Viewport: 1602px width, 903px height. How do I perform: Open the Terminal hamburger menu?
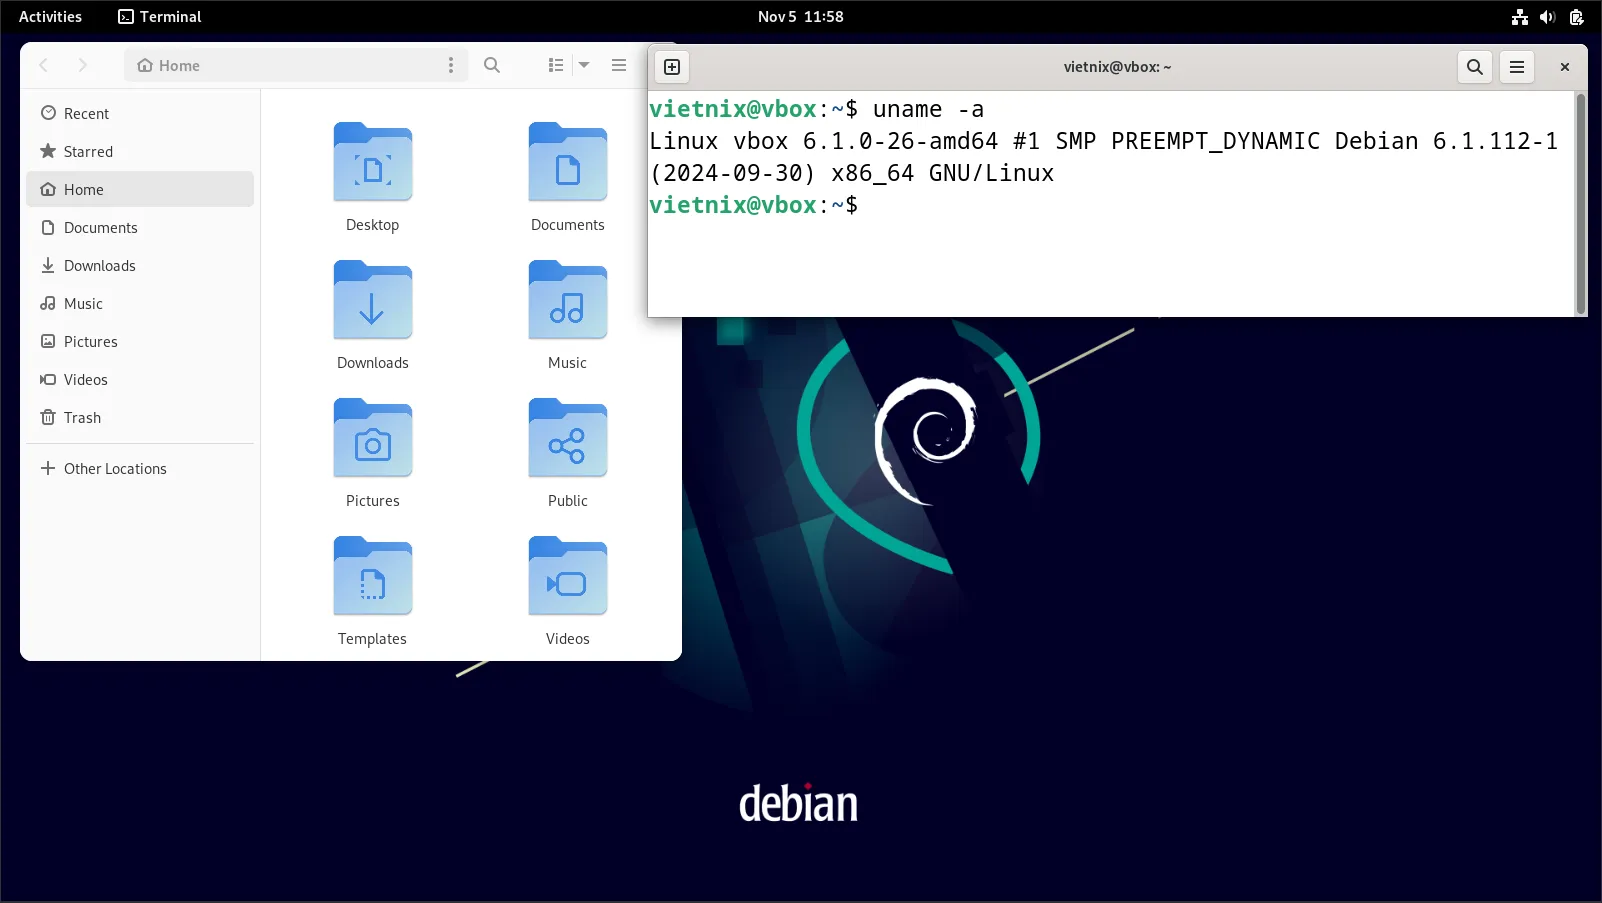click(1517, 67)
